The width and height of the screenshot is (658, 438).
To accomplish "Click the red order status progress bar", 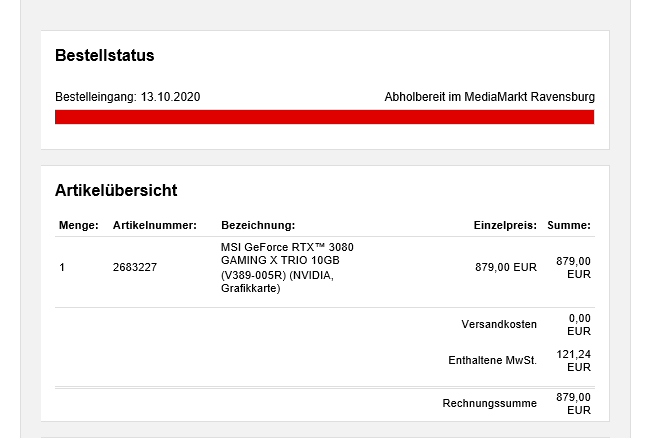I will tap(324, 117).
